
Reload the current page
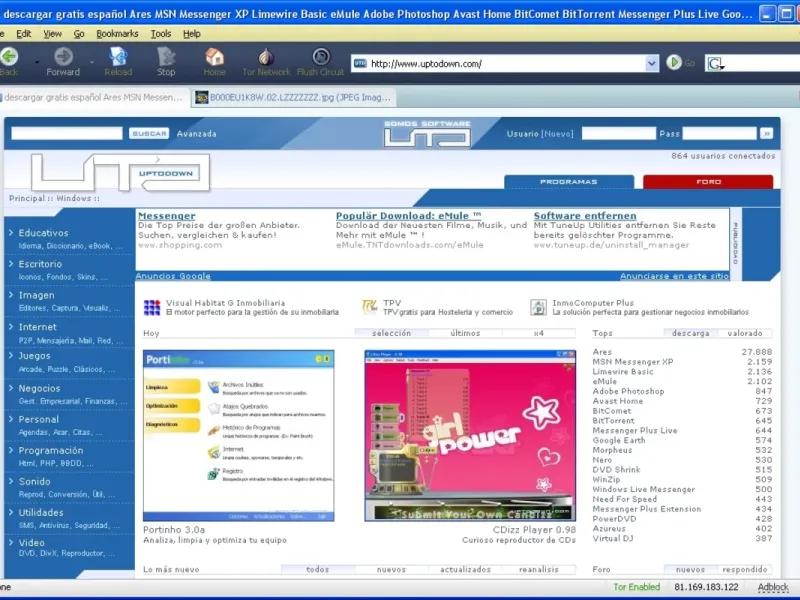(x=118, y=56)
